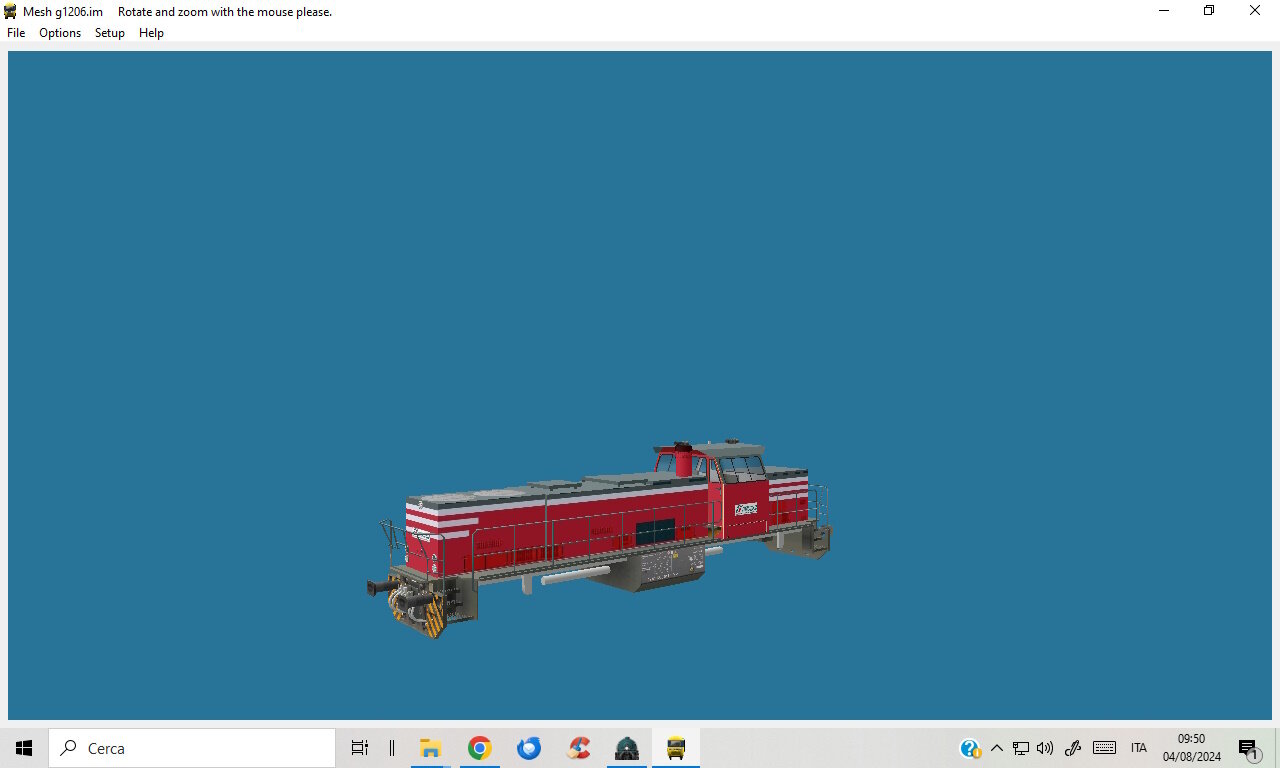Viewport: 1280px width, 768px height.
Task: Open the Windows Start menu
Action: [24, 748]
